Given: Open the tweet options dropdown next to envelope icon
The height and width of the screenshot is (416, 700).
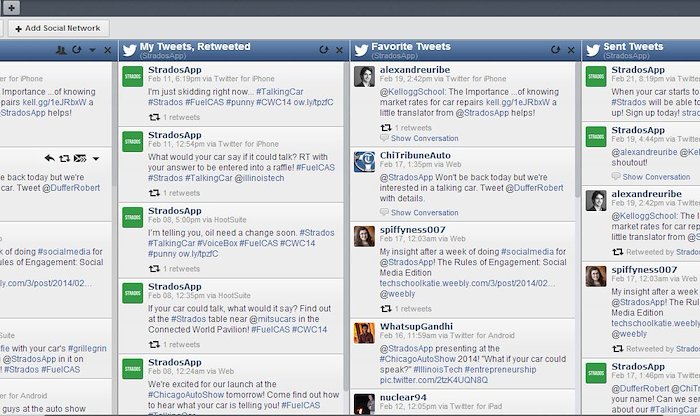Looking at the screenshot, I should point(96,159).
